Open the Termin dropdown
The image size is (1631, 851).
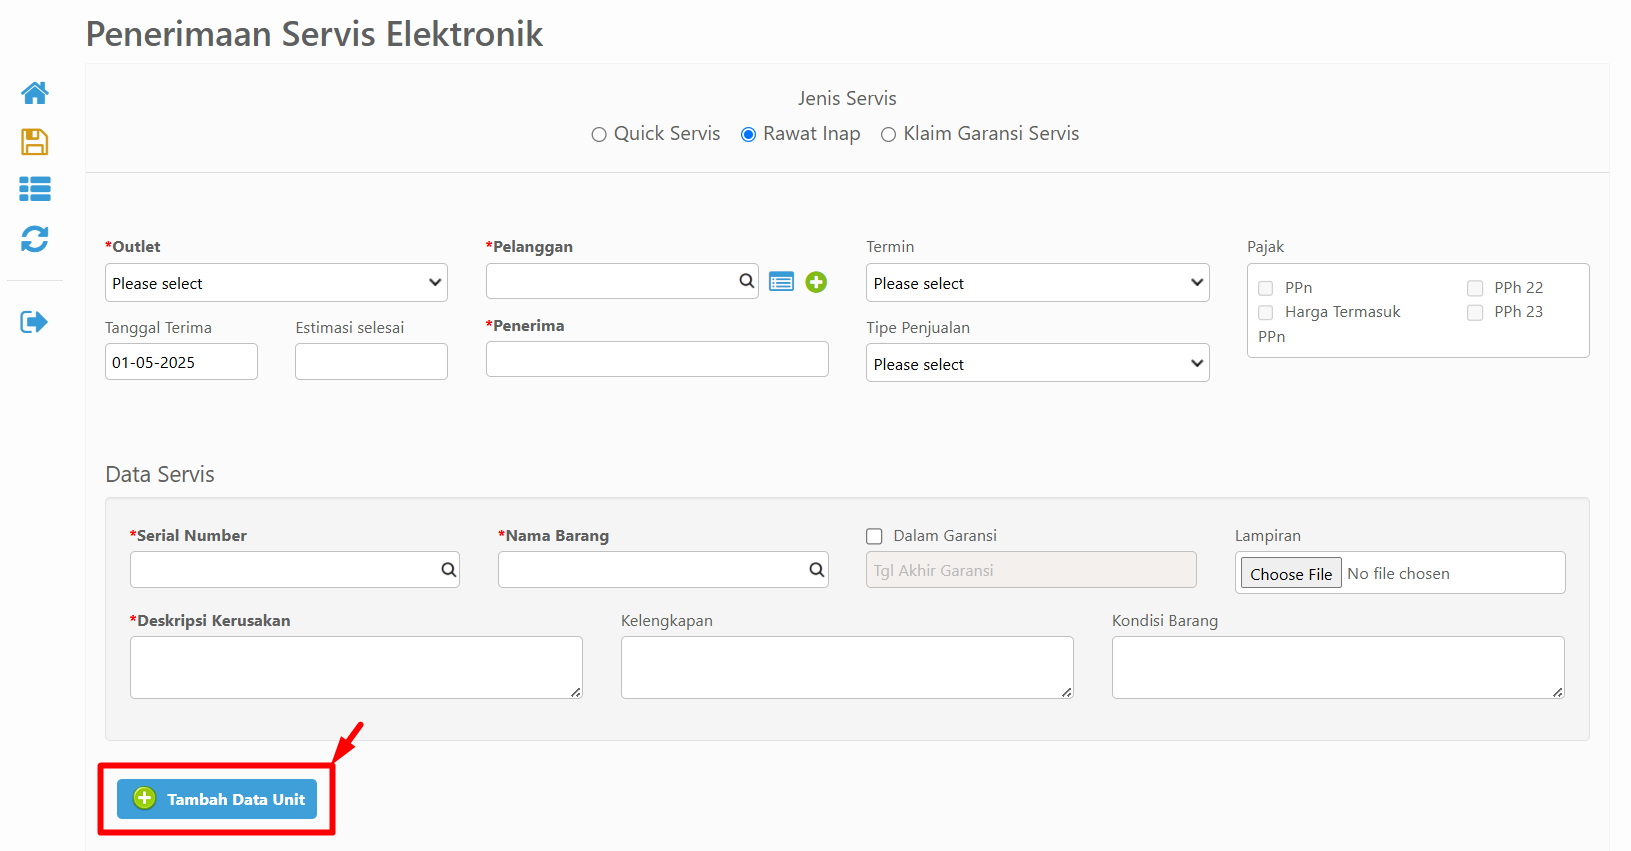click(1038, 283)
